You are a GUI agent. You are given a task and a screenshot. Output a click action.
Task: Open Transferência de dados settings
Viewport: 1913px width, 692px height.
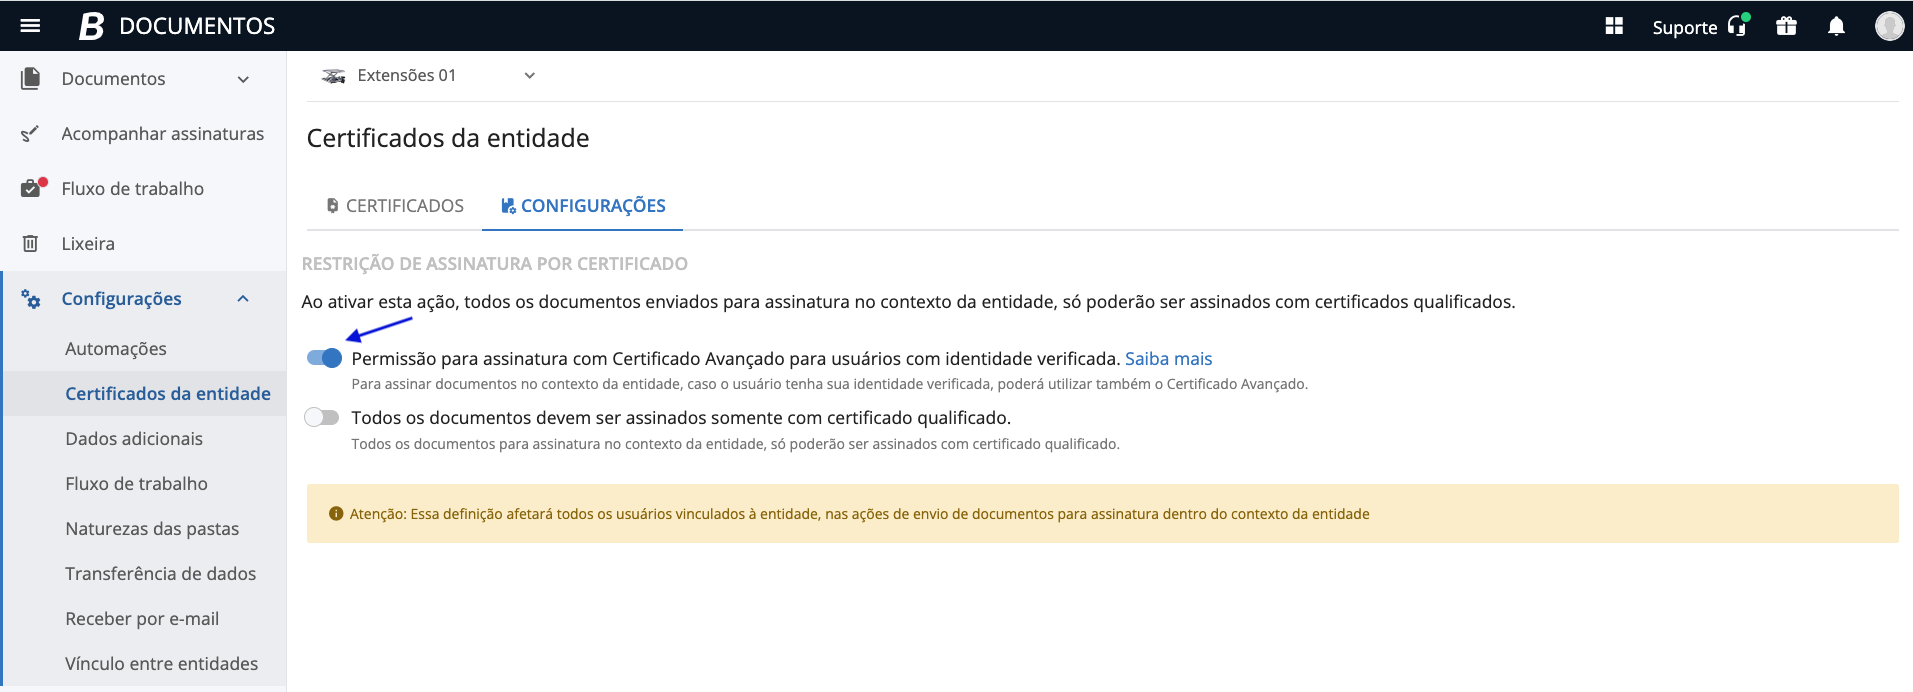click(160, 574)
